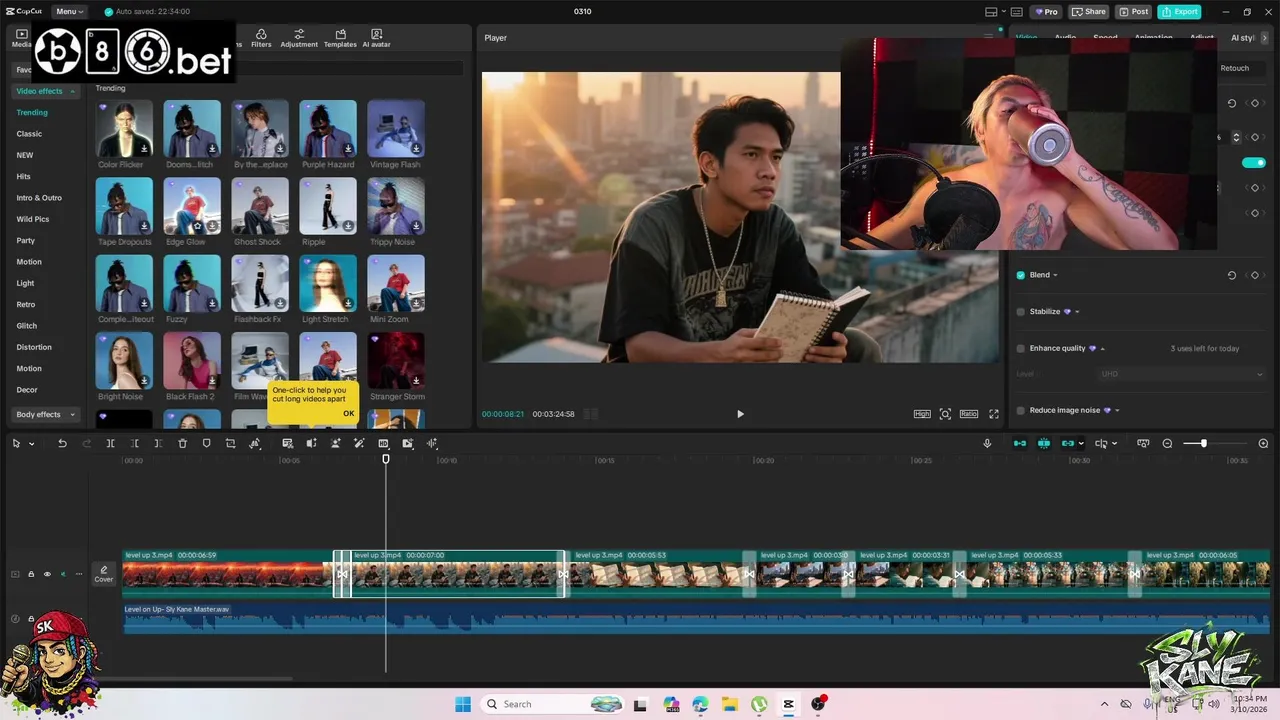This screenshot has width=1280, height=720.
Task: Hide the video track with eye icon
Action: 47,574
